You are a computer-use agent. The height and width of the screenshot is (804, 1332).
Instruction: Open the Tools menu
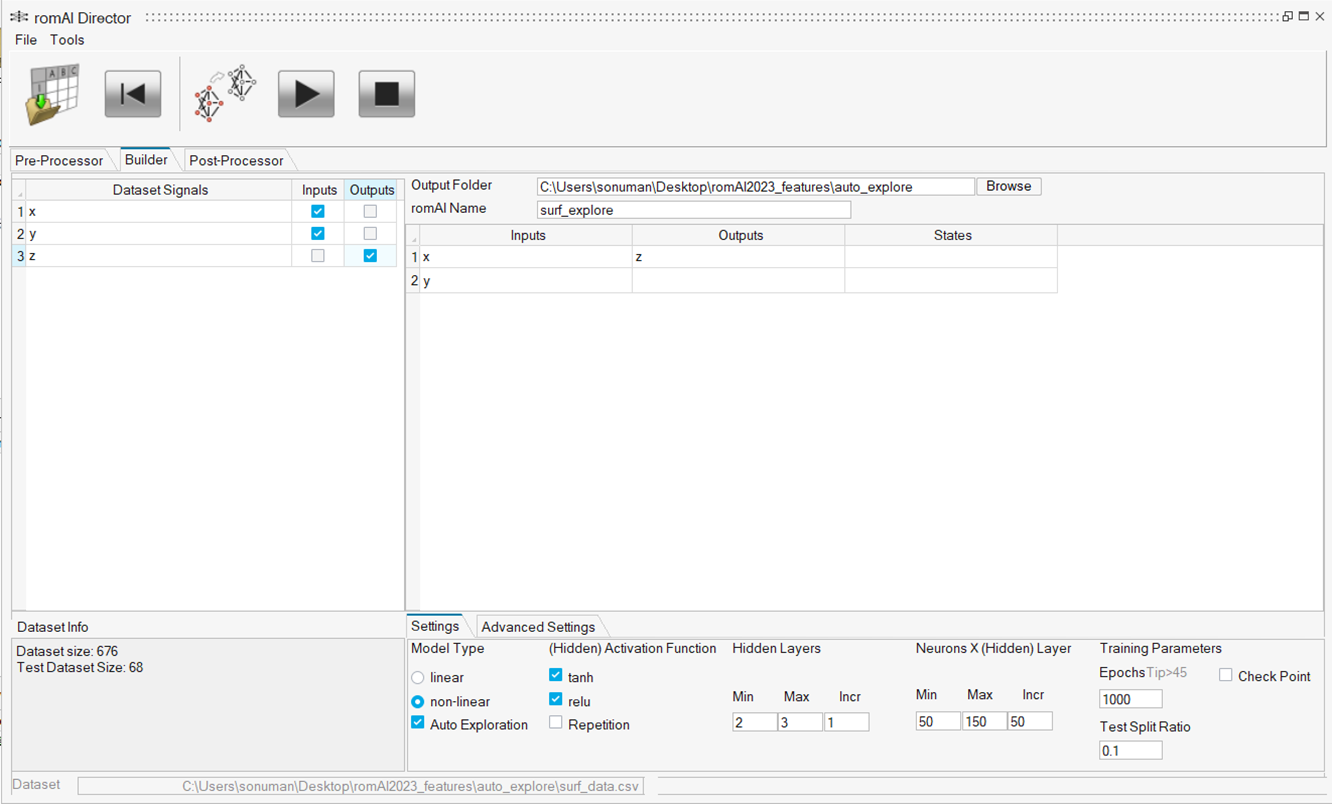67,40
